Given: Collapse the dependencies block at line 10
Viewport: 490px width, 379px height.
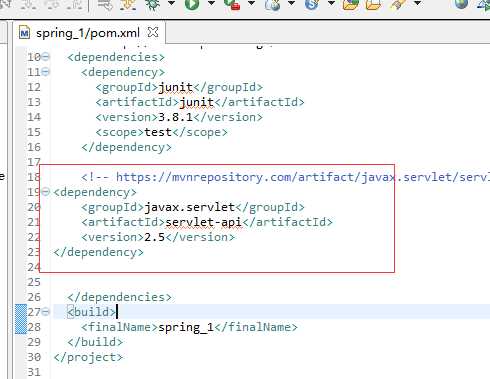Looking at the screenshot, I should point(45,57).
